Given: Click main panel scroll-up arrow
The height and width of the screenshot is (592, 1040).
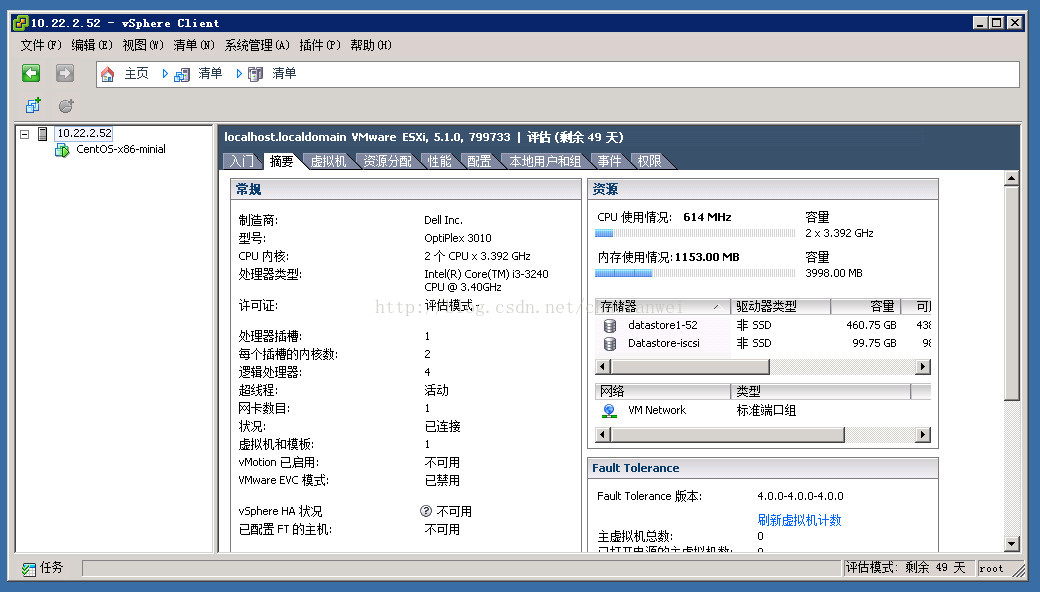Looking at the screenshot, I should tap(1011, 178).
